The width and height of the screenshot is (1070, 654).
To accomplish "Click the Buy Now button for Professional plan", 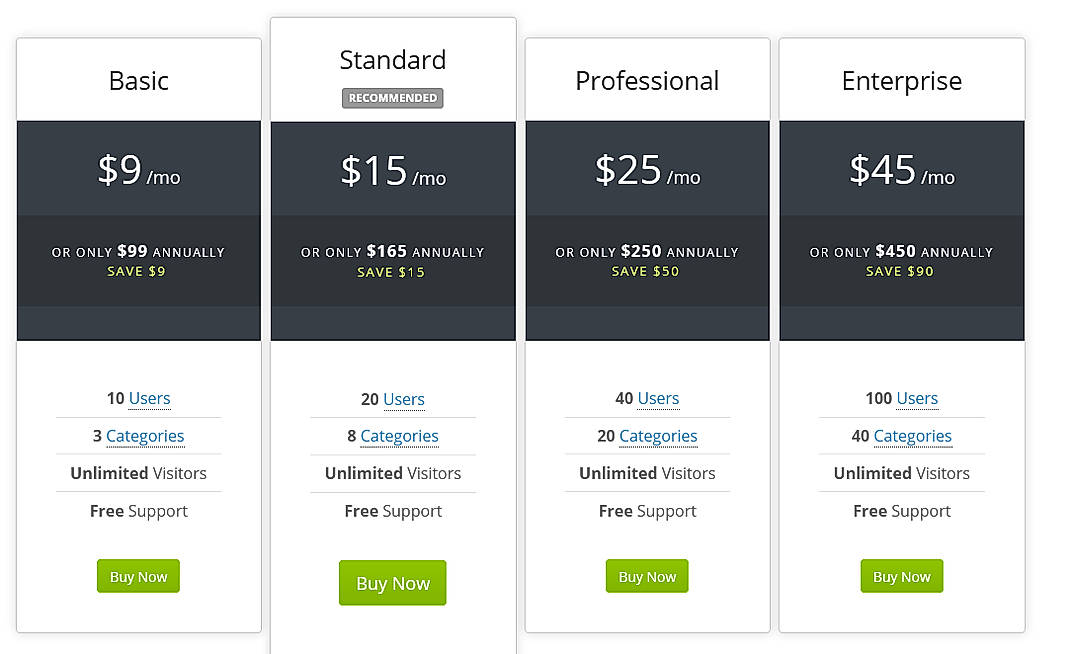I will tap(647, 576).
